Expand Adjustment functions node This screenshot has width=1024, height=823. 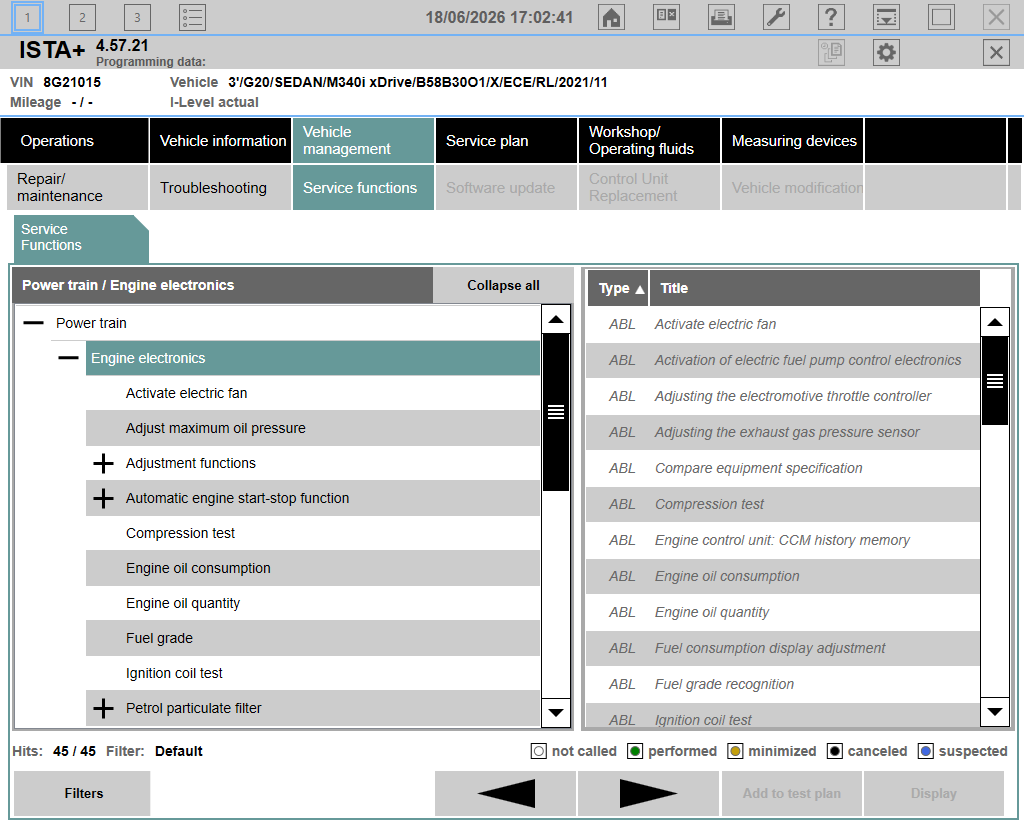point(103,463)
